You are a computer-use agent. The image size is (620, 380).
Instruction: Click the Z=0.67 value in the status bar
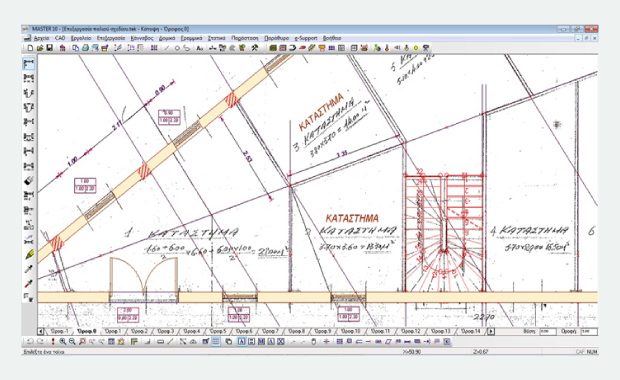click(480, 352)
